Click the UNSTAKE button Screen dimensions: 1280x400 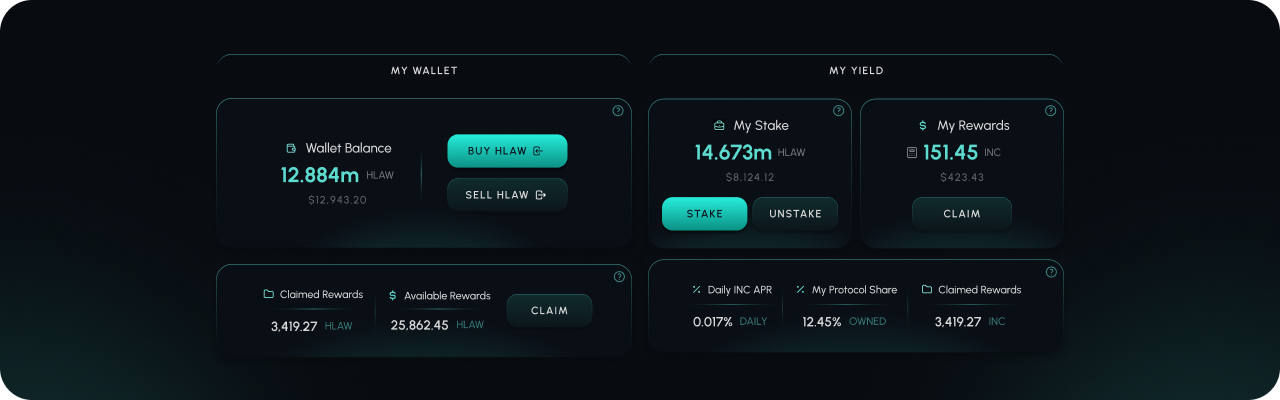coord(795,214)
